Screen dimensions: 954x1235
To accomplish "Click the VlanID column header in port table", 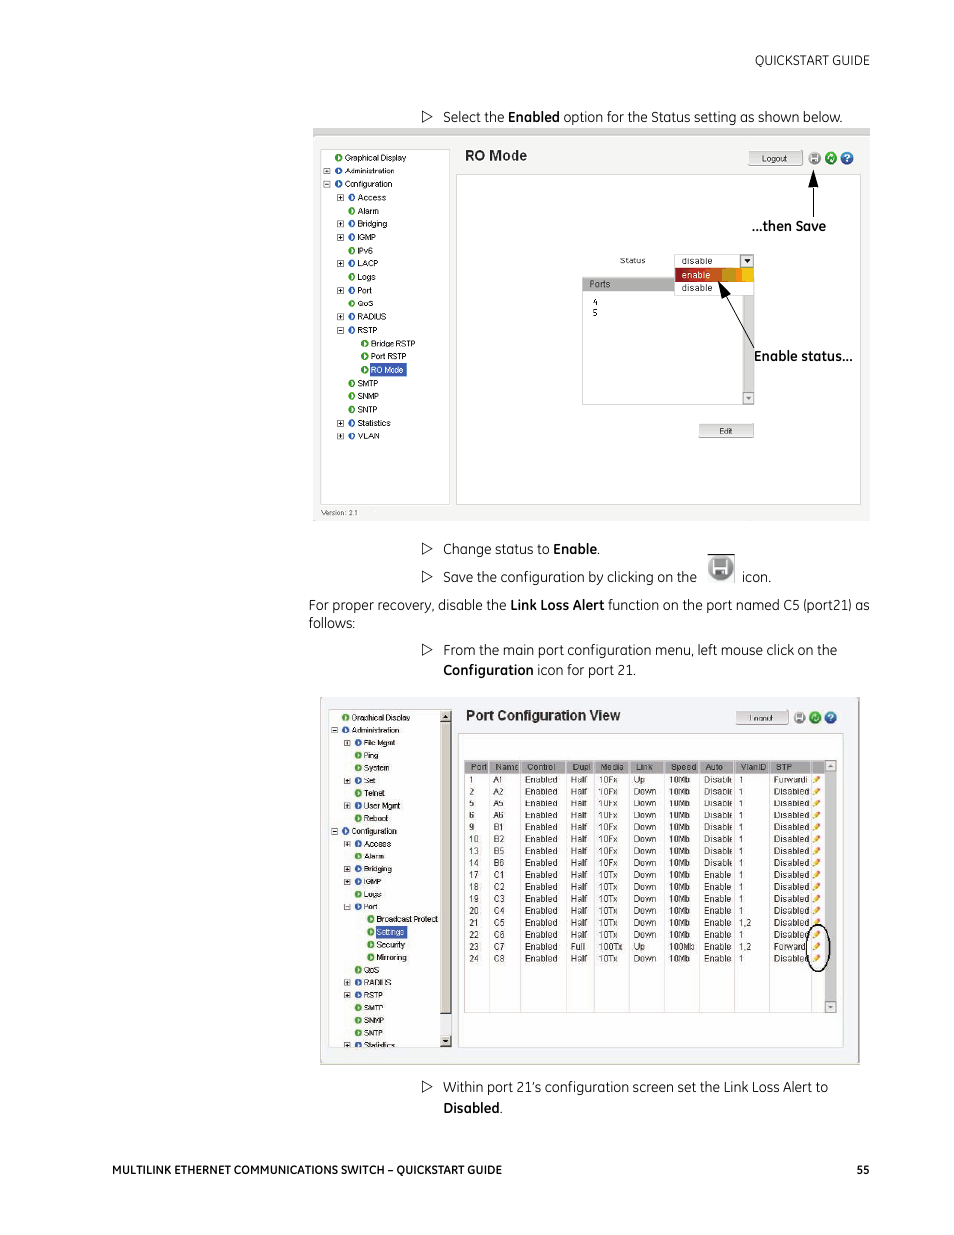I will (754, 767).
